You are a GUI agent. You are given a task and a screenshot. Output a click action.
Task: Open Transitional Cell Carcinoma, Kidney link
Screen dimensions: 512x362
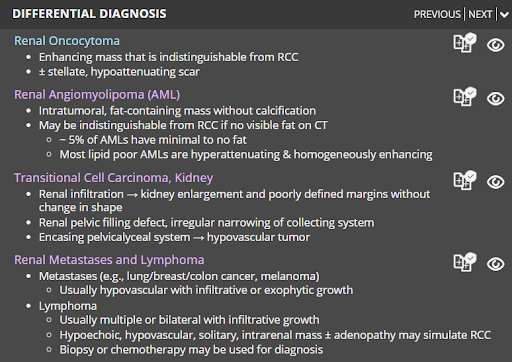(x=114, y=178)
